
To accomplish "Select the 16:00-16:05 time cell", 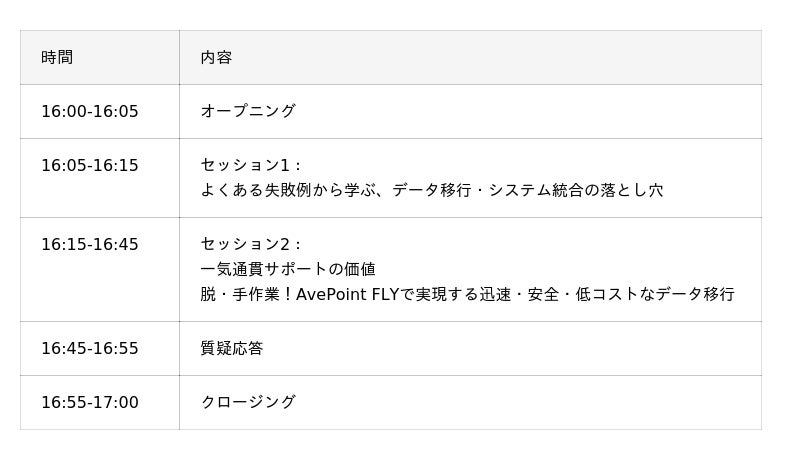I will (x=89, y=112).
